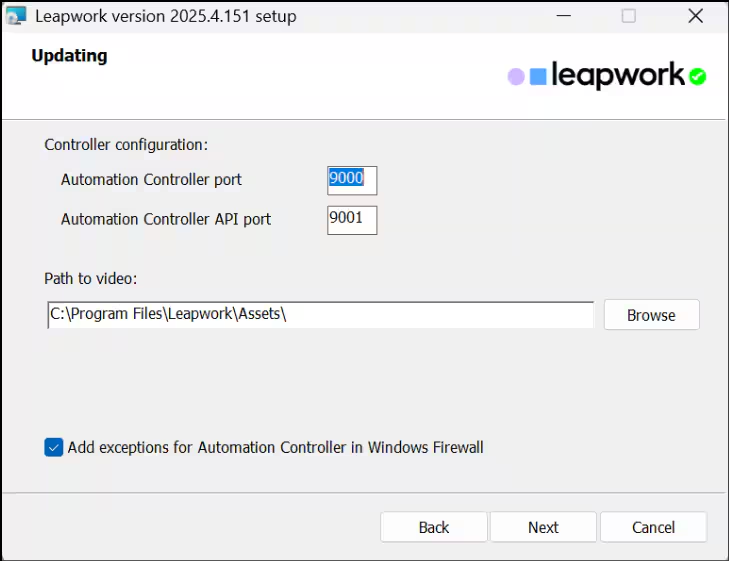The image size is (729, 561).
Task: Uncheck the Windows Firewall exceptions checkbox
Action: click(54, 448)
